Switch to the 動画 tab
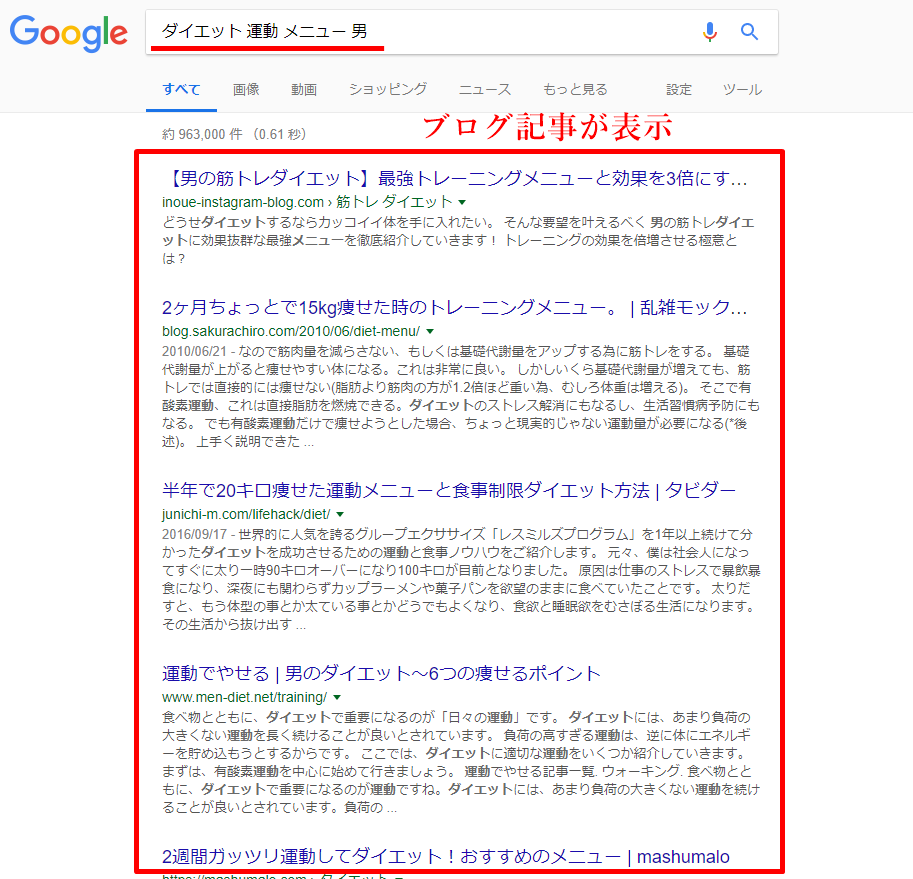The image size is (913, 879). point(304,89)
